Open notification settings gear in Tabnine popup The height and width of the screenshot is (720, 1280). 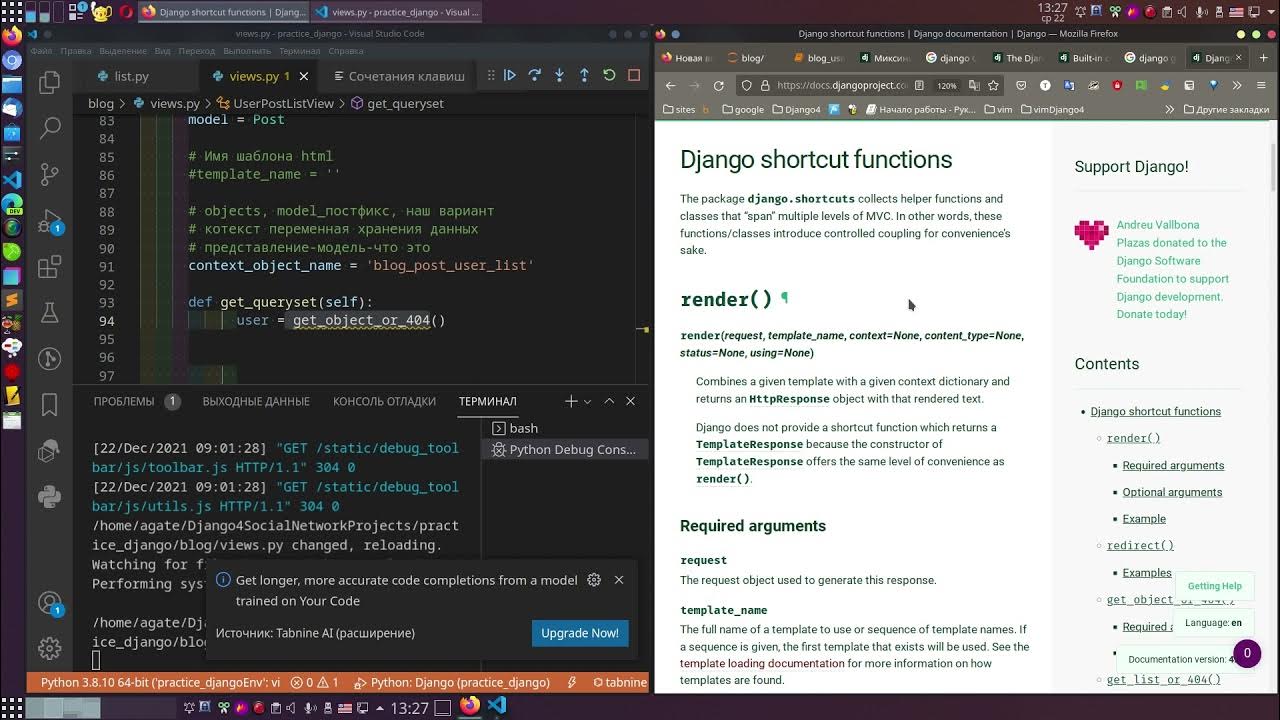tap(594, 580)
